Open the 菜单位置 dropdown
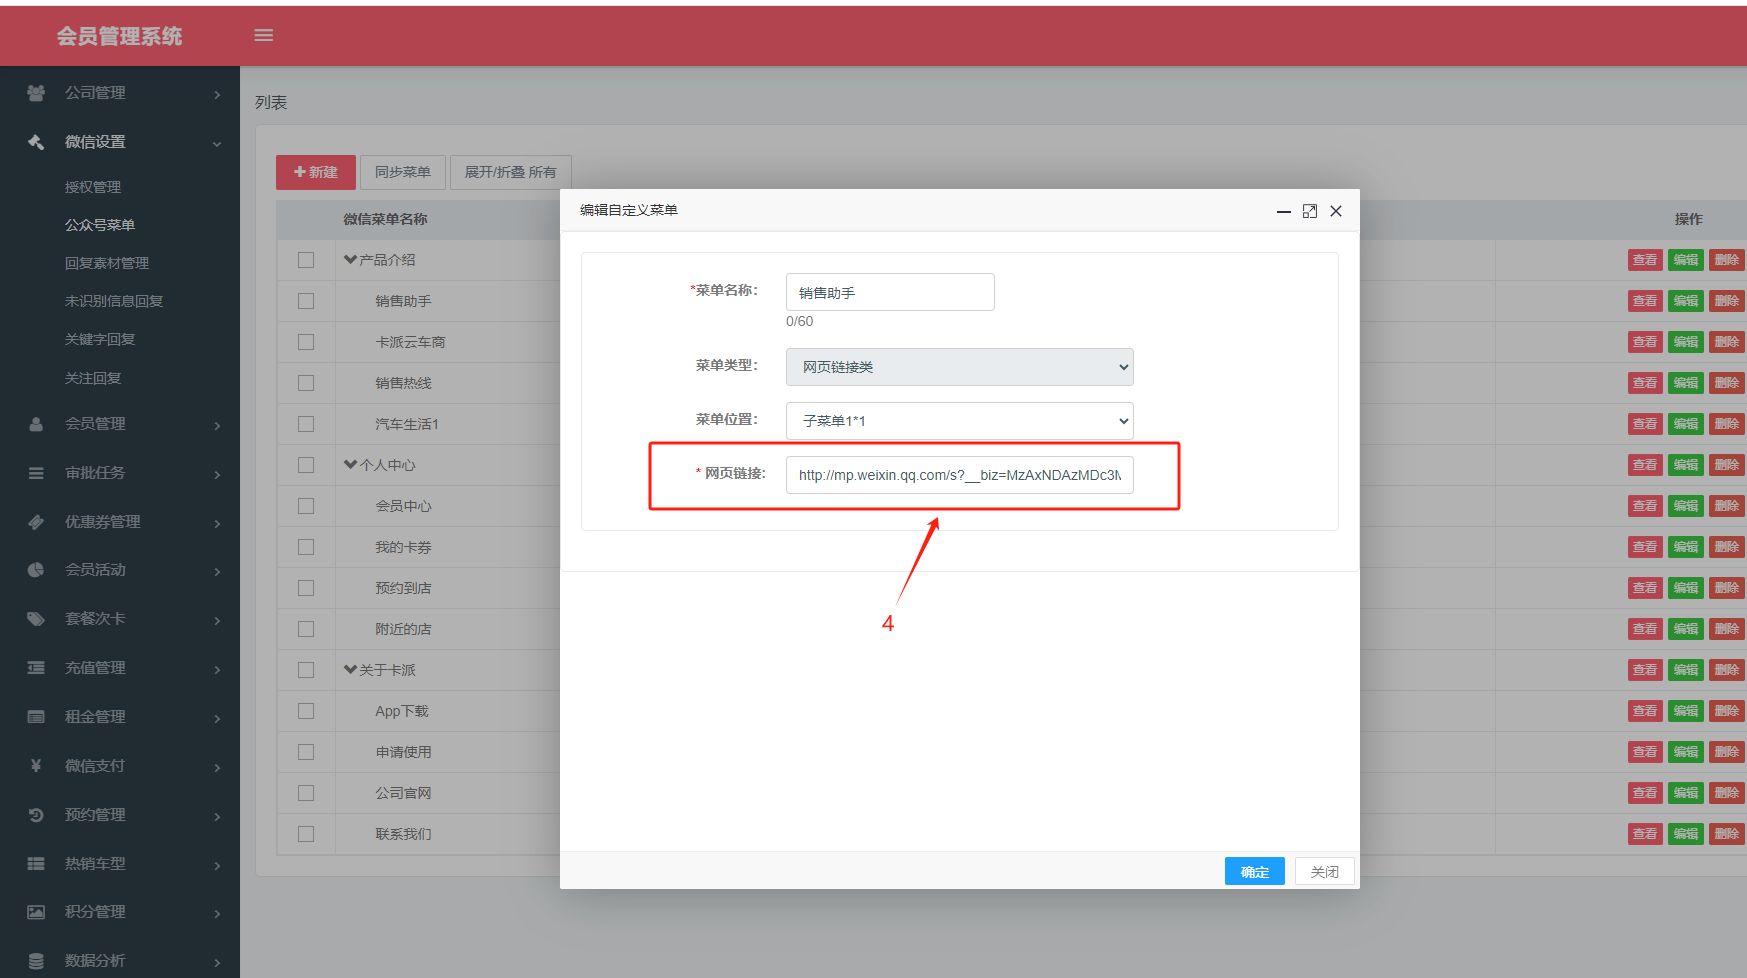This screenshot has width=1747, height=978. point(959,421)
